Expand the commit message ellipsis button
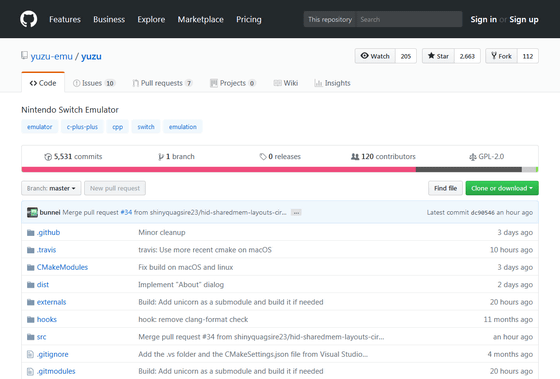This screenshot has height=379, width=560. click(296, 213)
